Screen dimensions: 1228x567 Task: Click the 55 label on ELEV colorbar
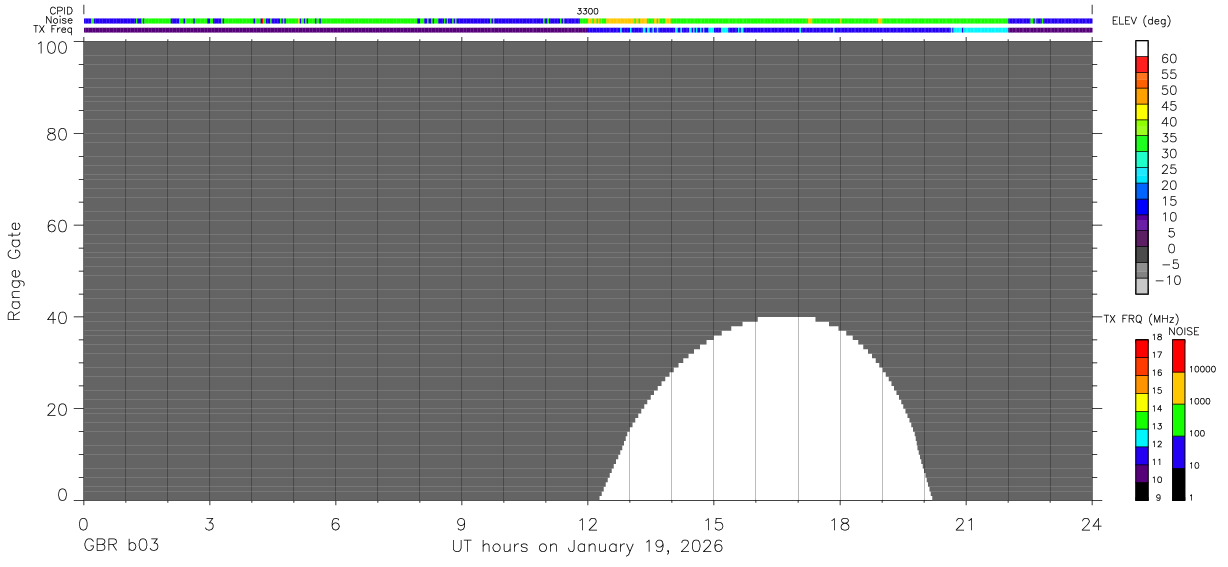click(x=1169, y=74)
